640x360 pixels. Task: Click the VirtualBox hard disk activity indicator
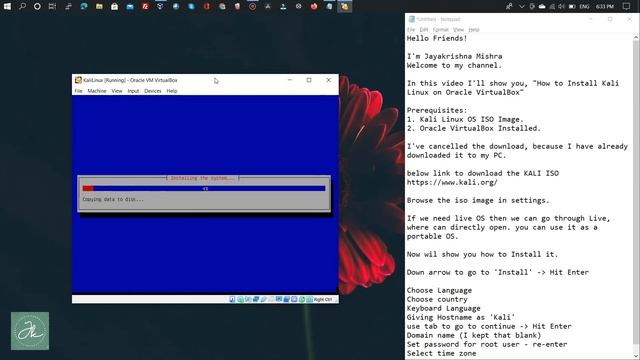[232, 299]
